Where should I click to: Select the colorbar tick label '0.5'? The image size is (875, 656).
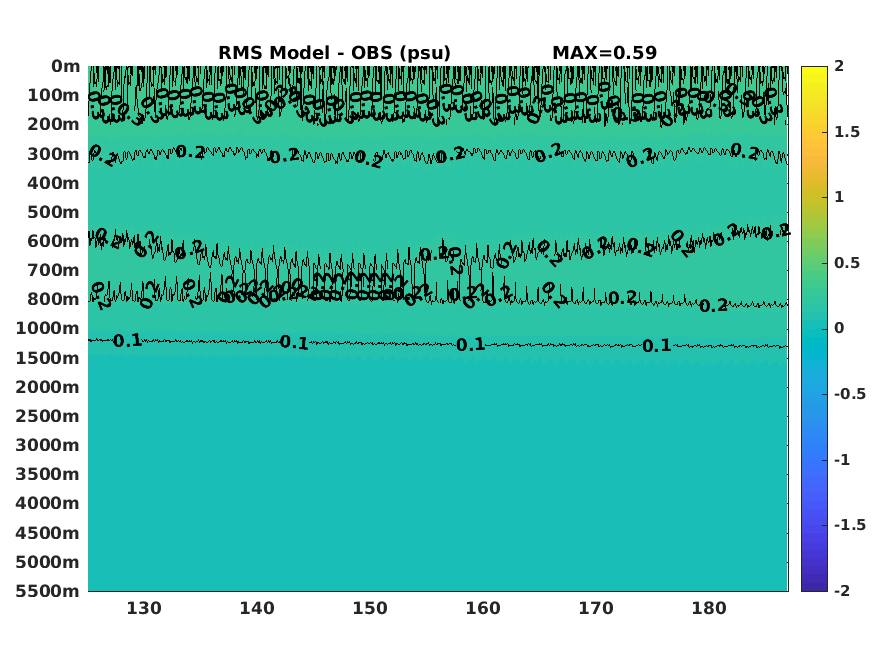(x=847, y=263)
